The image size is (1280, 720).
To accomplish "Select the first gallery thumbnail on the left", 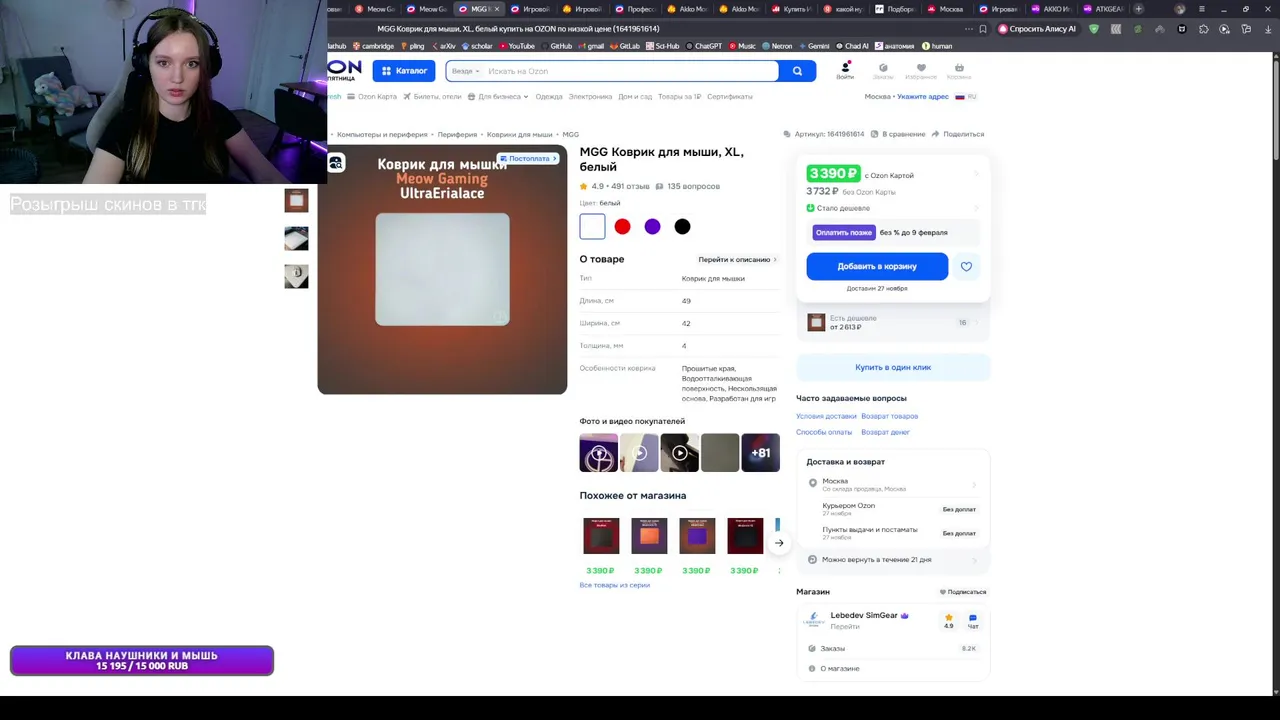I will 296,200.
